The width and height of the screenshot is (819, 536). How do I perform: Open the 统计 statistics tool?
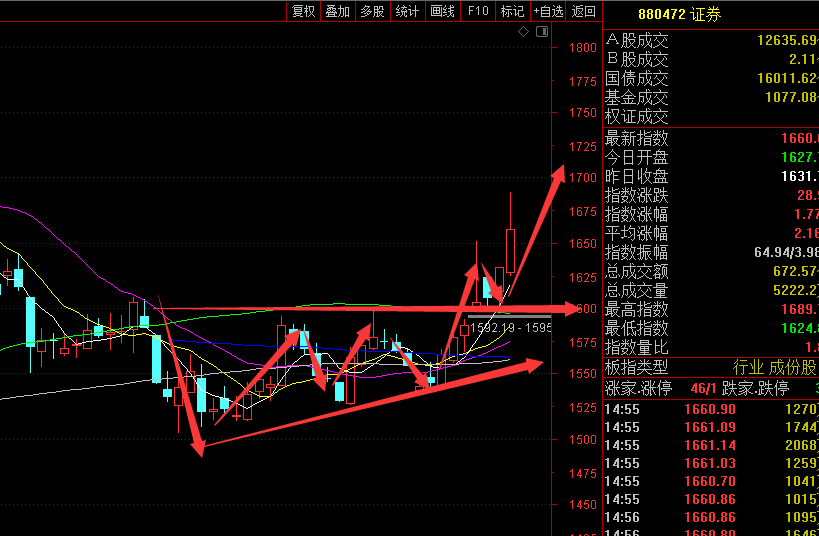(407, 11)
